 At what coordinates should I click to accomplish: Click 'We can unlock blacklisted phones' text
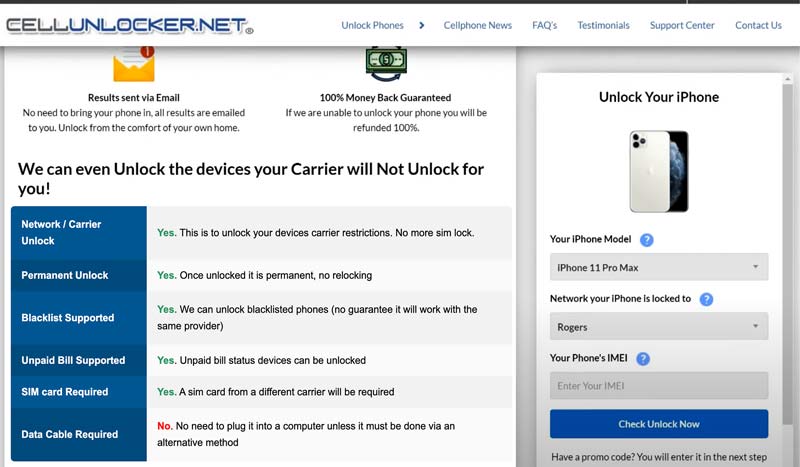(317, 317)
